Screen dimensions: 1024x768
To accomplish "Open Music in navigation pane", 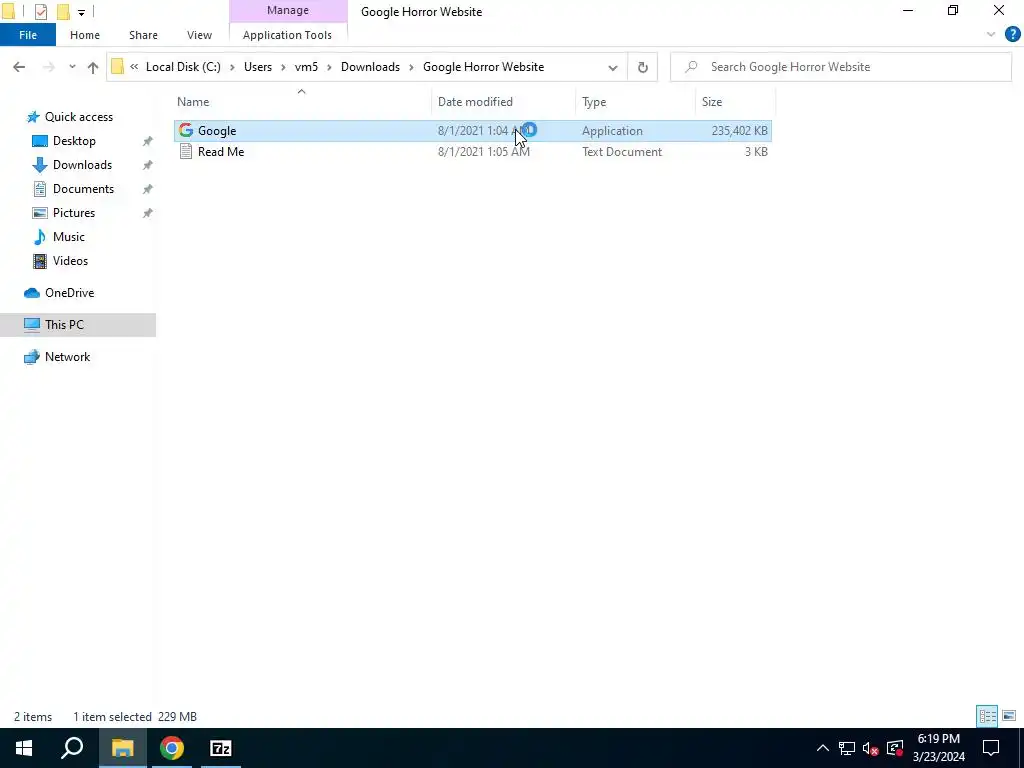I will pyautogui.click(x=69, y=237).
